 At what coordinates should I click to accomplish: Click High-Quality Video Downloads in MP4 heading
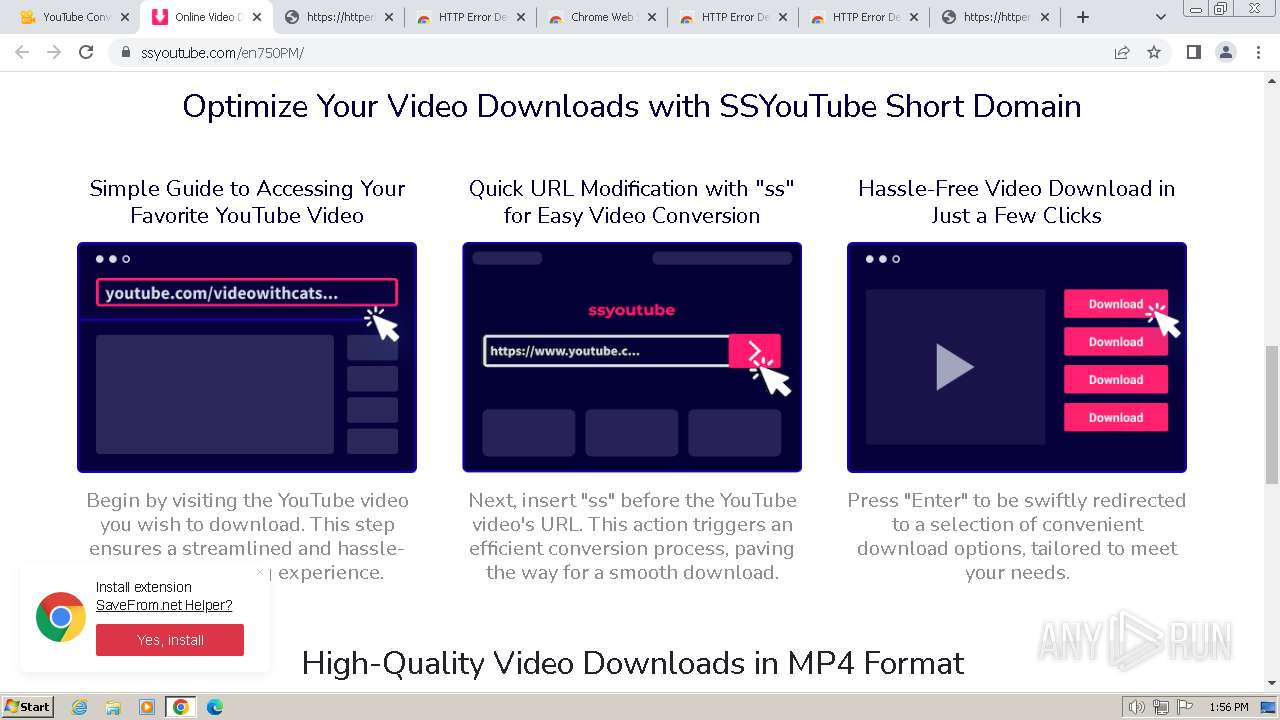coord(633,663)
